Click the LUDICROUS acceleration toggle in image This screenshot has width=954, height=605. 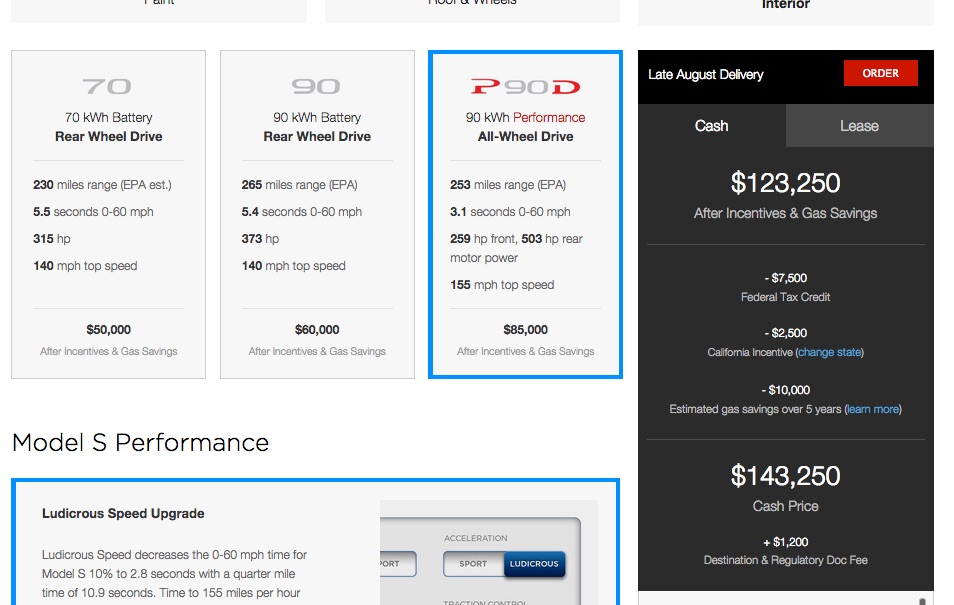tap(534, 564)
